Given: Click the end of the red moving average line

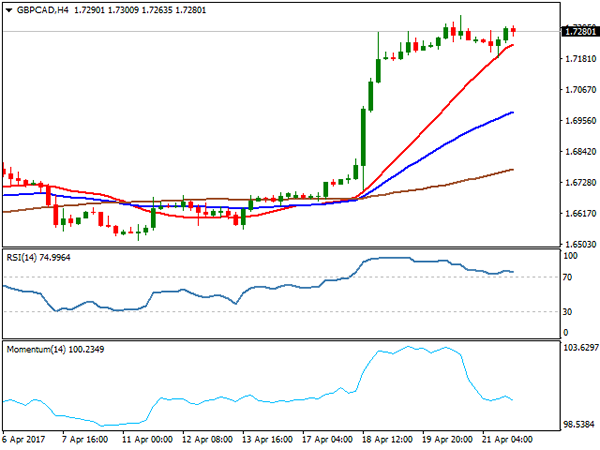Looking at the screenshot, I should coord(512,45).
